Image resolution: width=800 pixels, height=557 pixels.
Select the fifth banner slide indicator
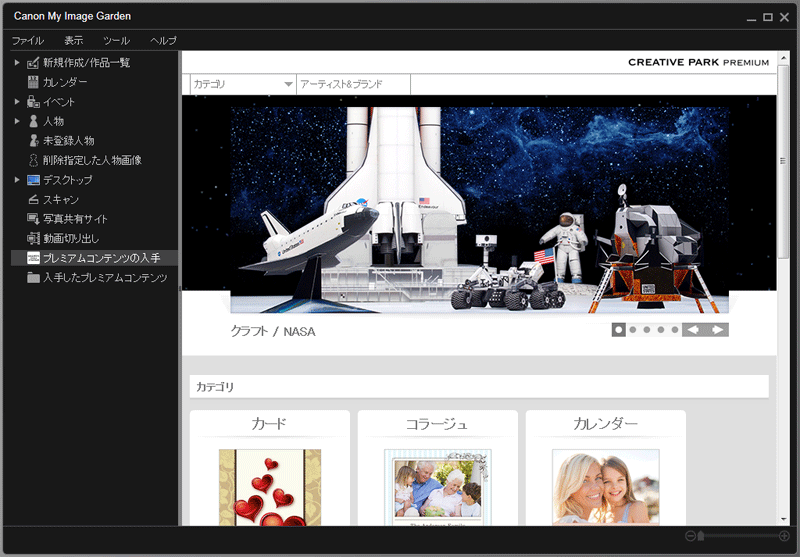675,330
